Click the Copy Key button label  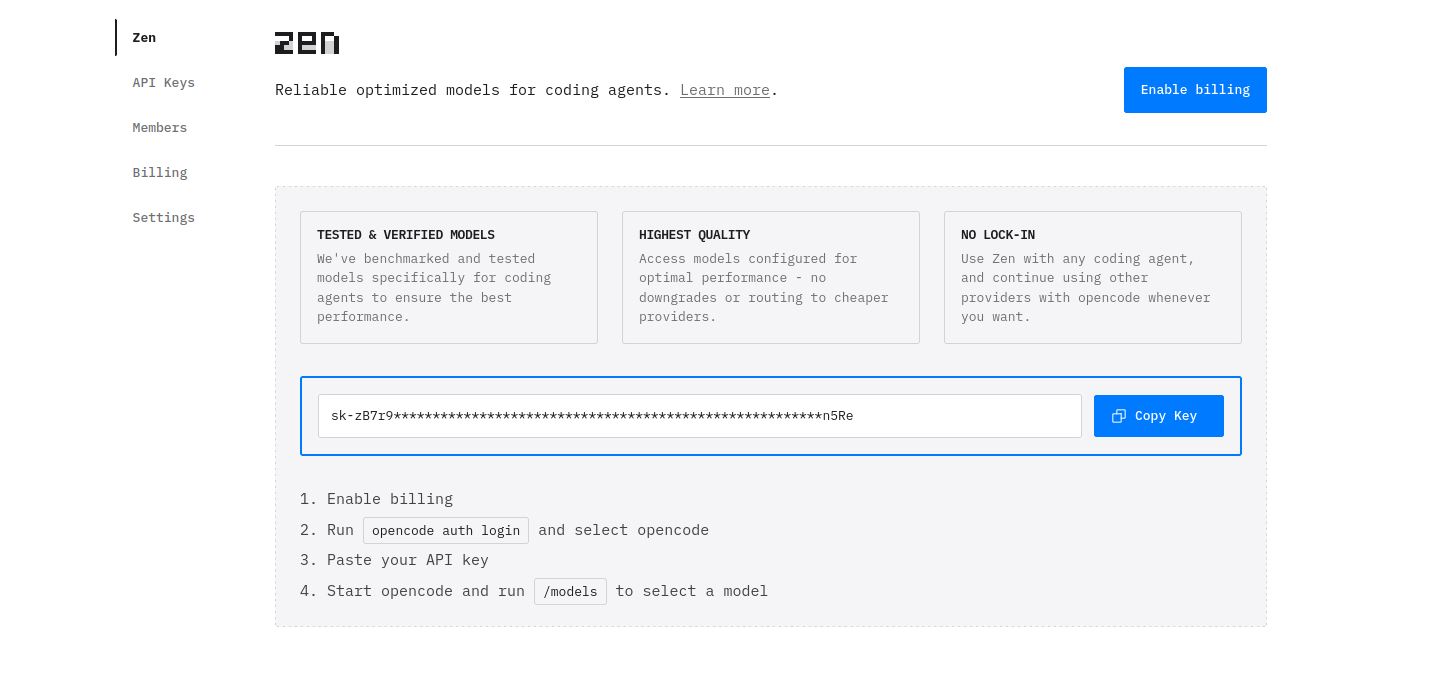pyautogui.click(x=1166, y=416)
